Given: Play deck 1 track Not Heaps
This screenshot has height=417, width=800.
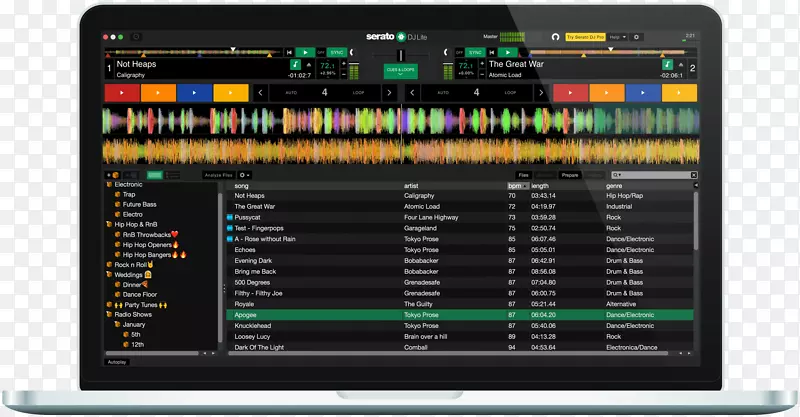Looking at the screenshot, I should click(305, 52).
